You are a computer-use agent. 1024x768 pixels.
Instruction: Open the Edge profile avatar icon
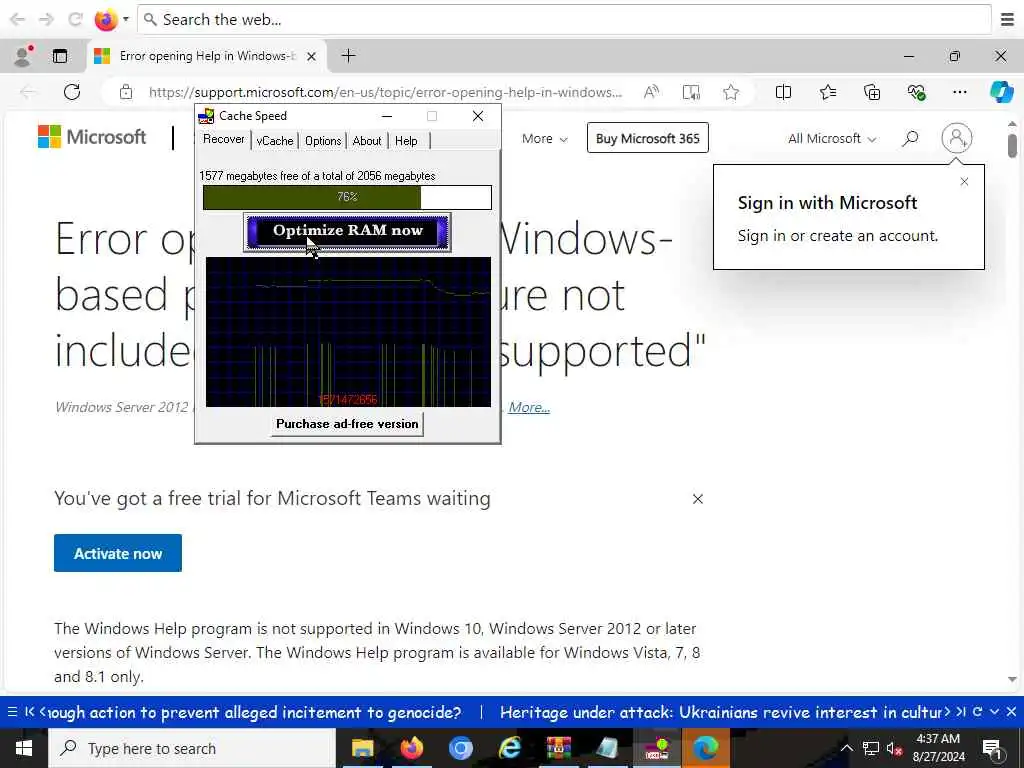(x=23, y=56)
